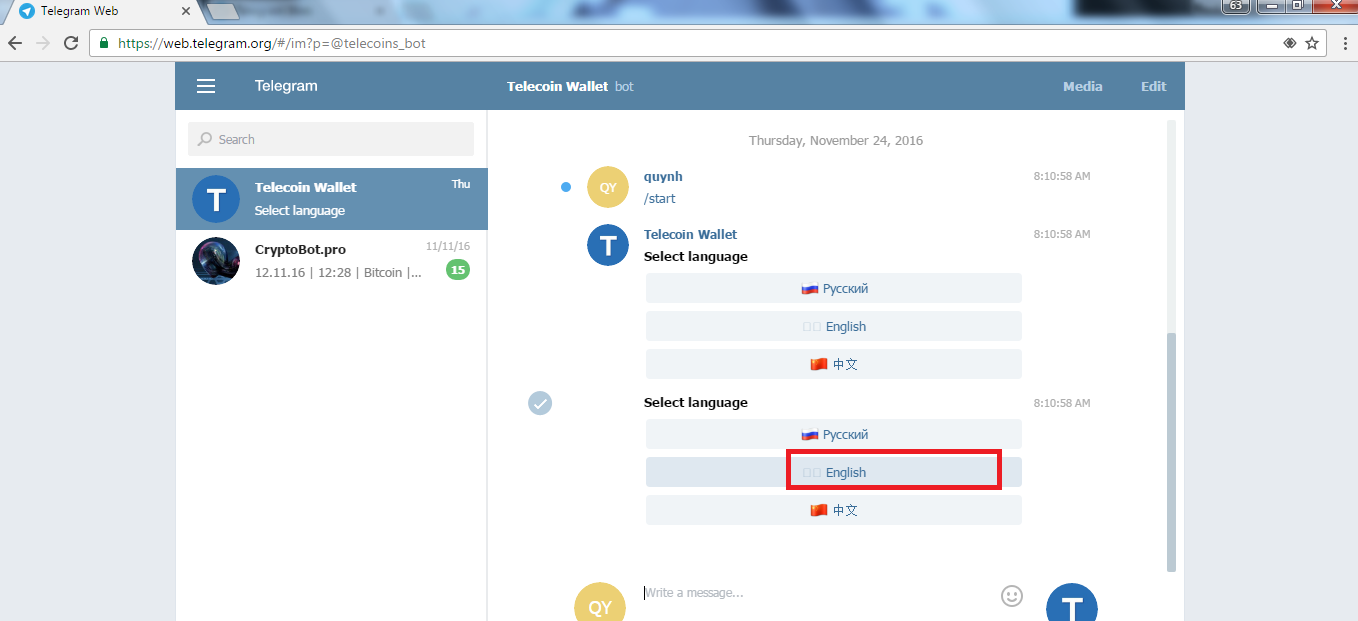Click the quynh sender name

click(x=663, y=177)
